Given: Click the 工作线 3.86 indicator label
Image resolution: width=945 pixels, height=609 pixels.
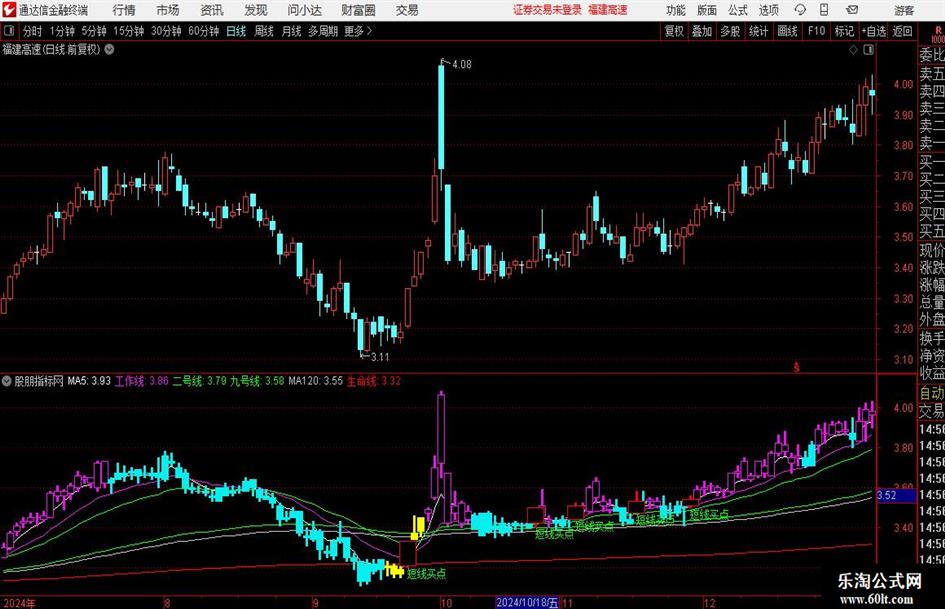Looking at the screenshot, I should pos(142,380).
